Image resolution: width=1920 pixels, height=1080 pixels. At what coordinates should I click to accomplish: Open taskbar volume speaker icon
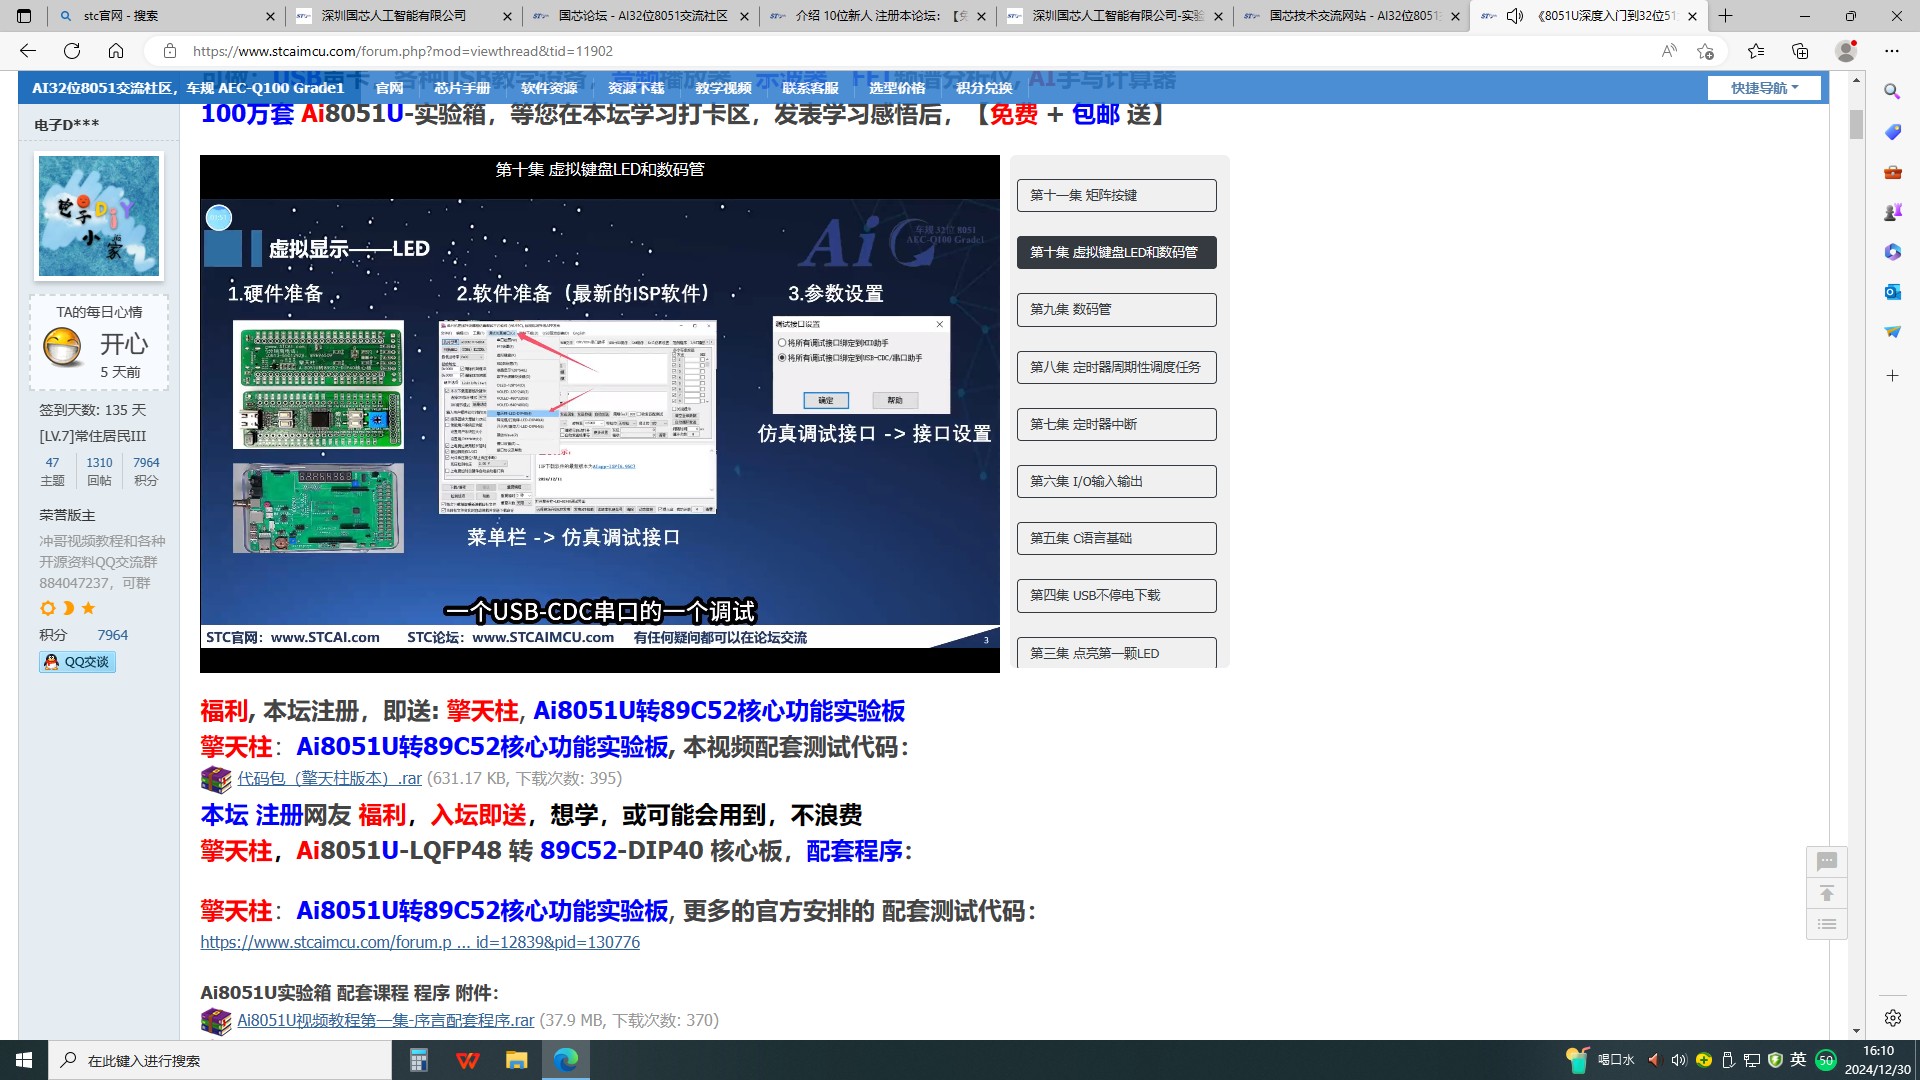pos(1678,1060)
